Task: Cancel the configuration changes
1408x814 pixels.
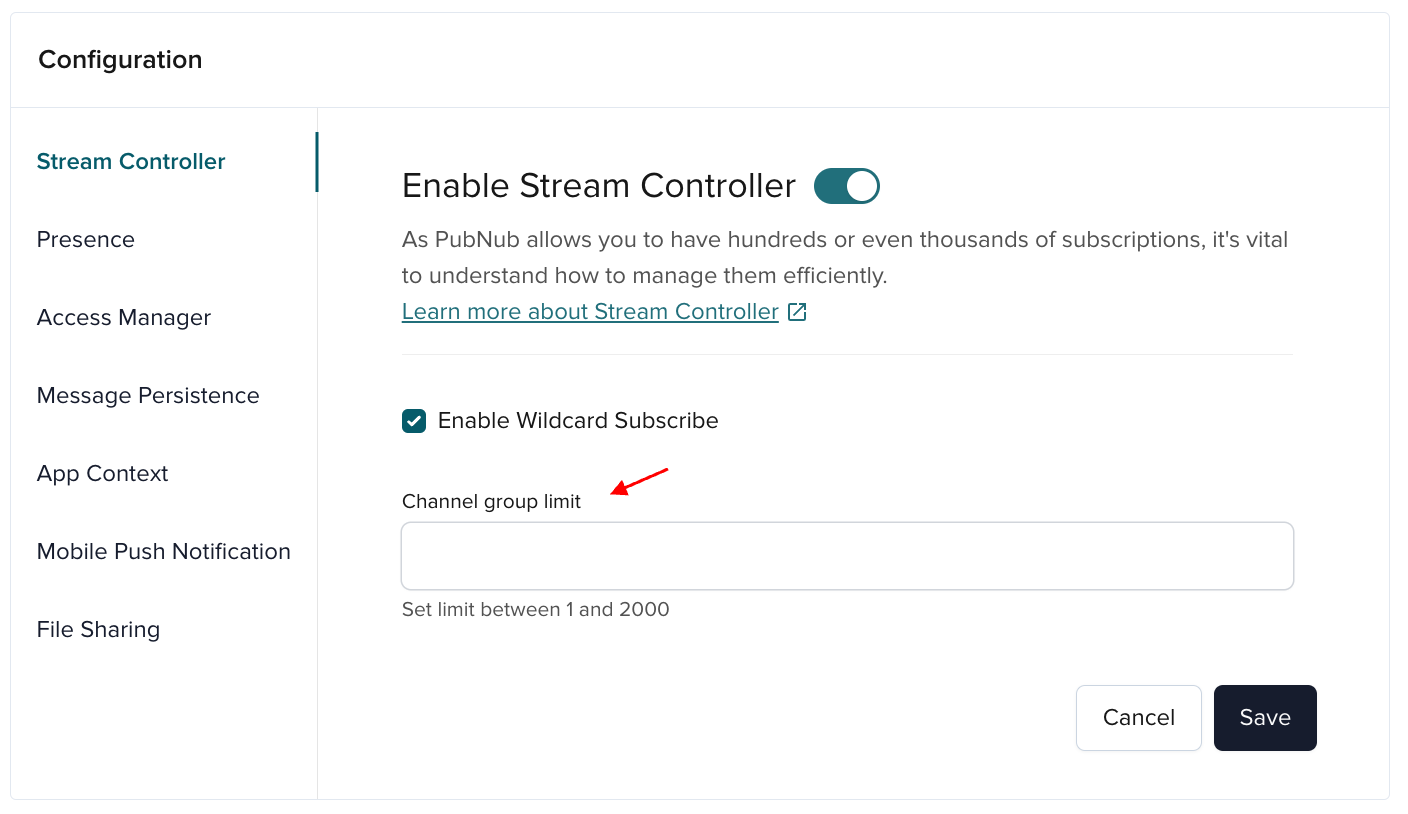Action: [x=1138, y=717]
